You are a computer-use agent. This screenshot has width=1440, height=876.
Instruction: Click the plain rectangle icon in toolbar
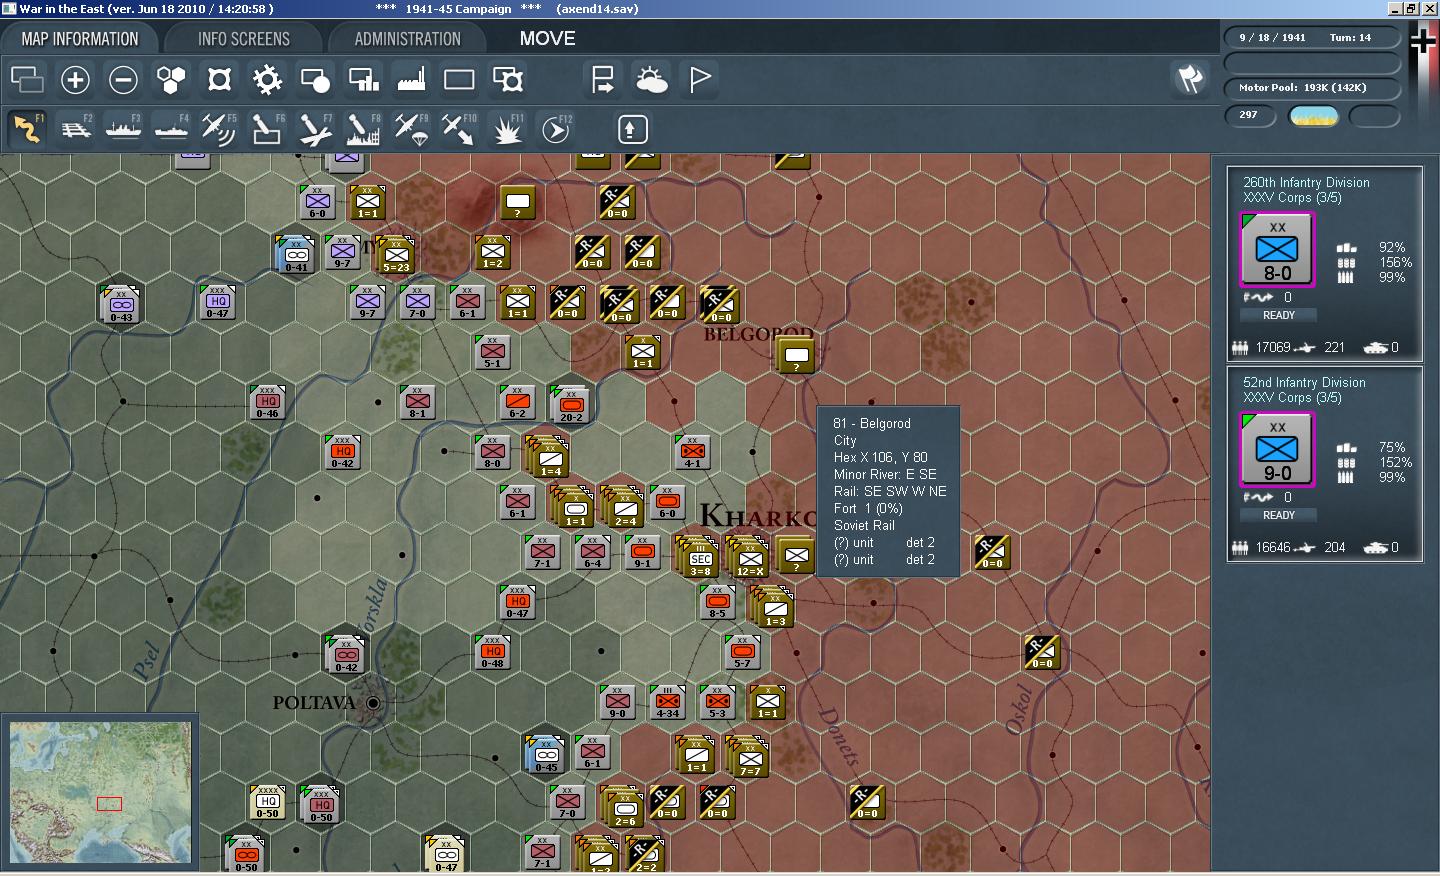[459, 79]
